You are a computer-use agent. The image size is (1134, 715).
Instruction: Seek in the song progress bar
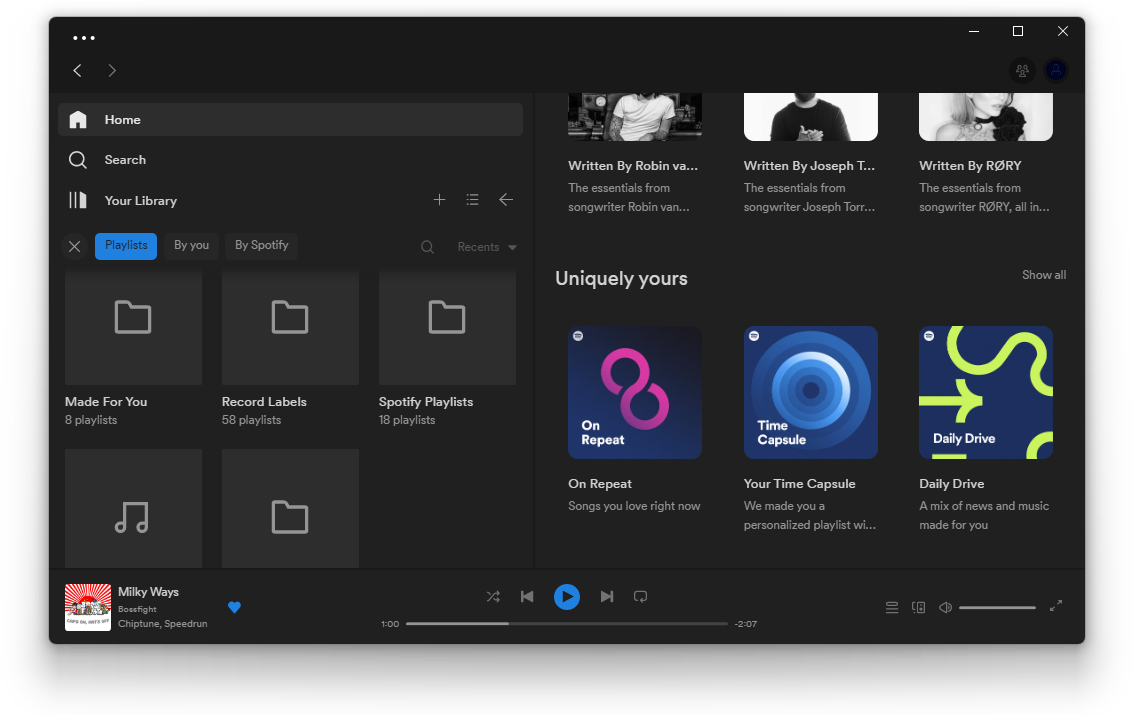pos(567,623)
